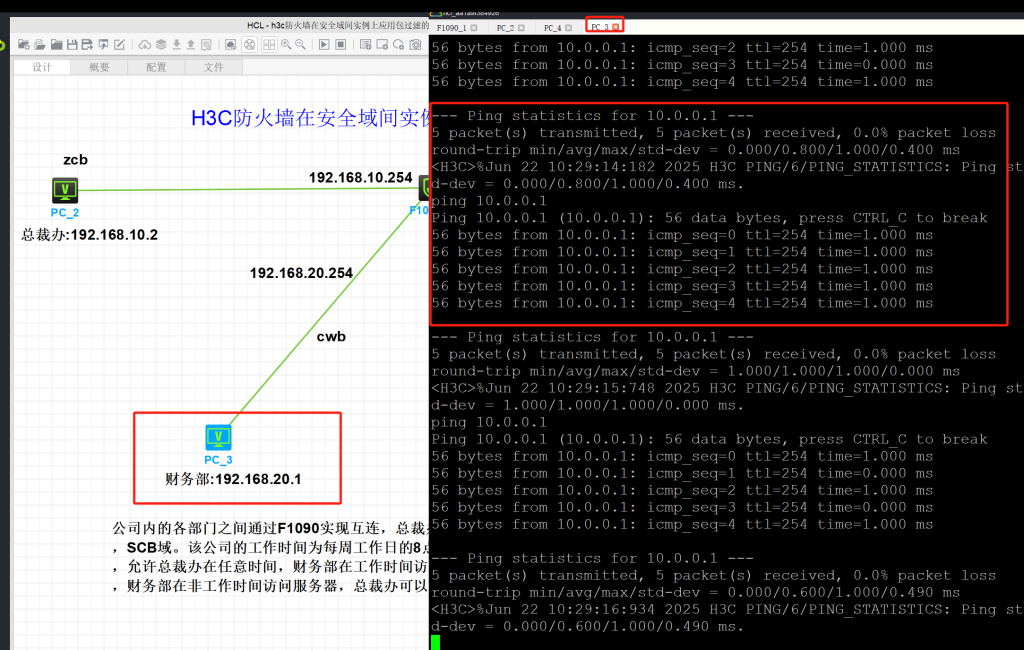Click the add ellipse shape icon
This screenshot has height=650, width=1024.
coord(398,44)
